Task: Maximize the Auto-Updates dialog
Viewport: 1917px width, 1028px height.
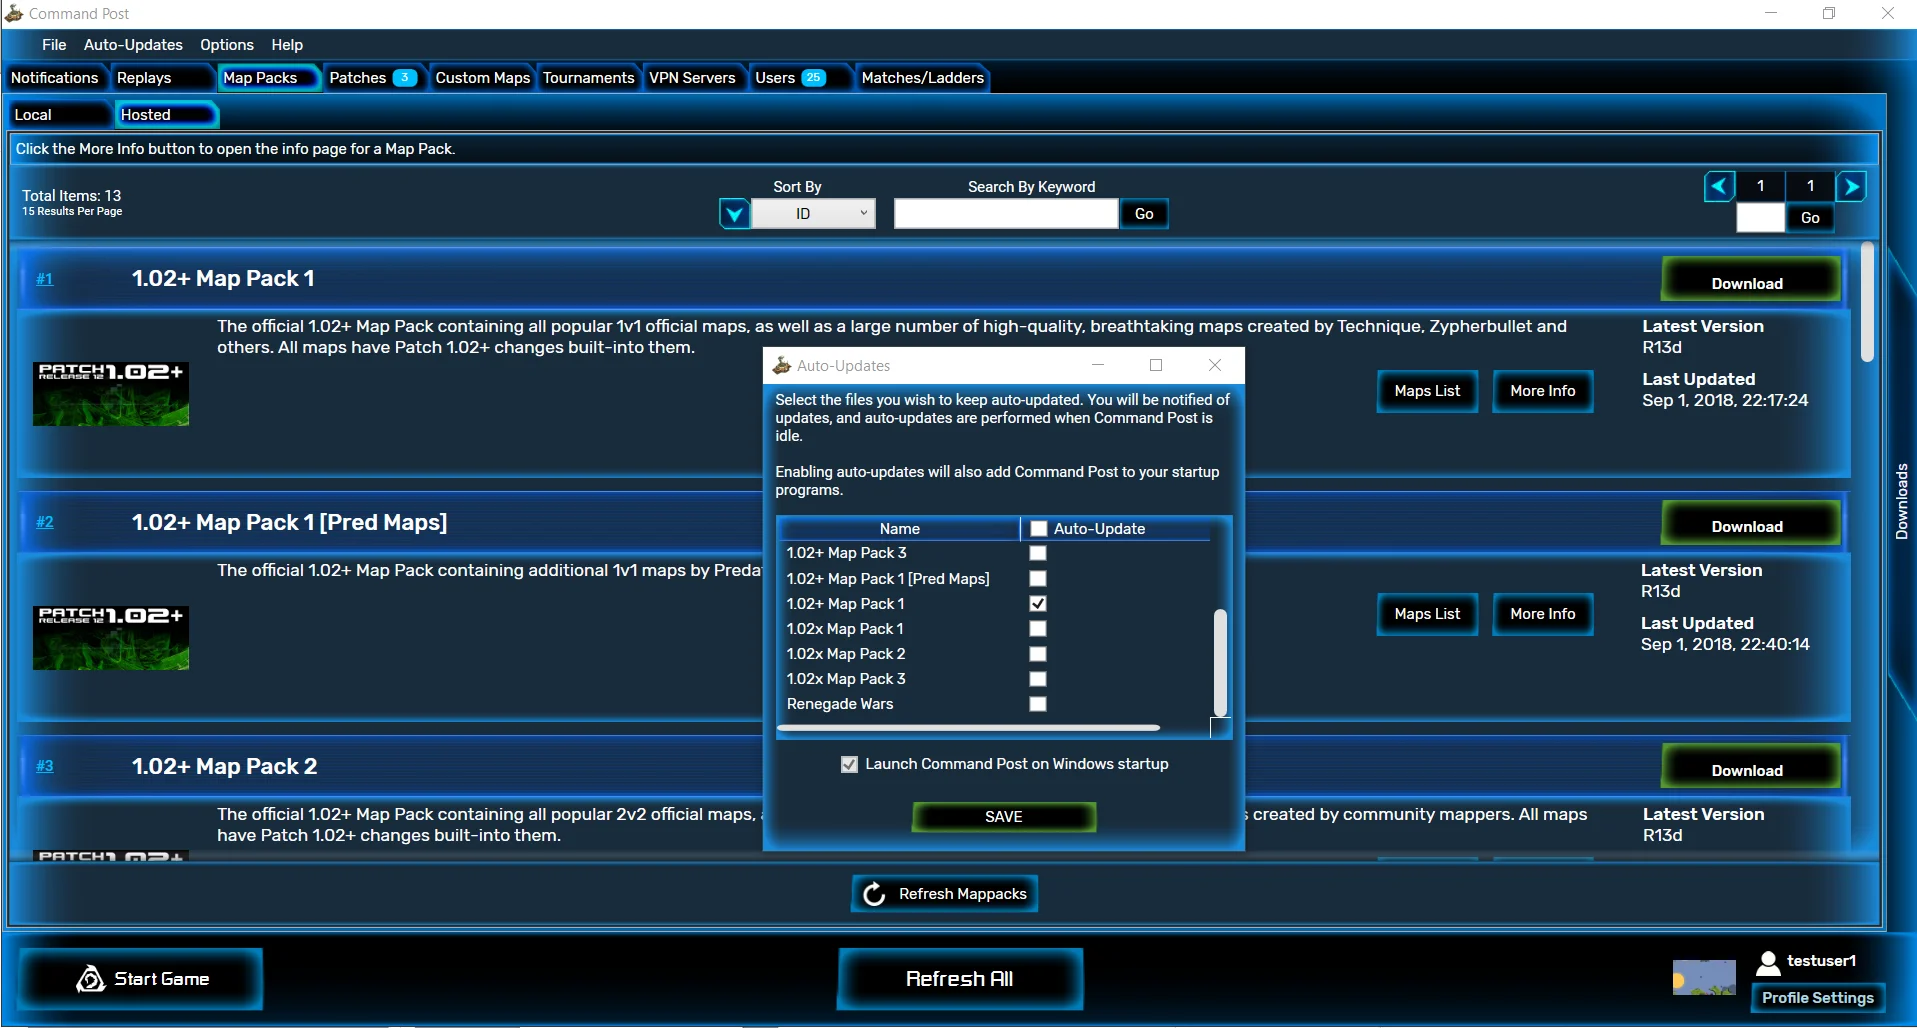Action: pos(1156,365)
